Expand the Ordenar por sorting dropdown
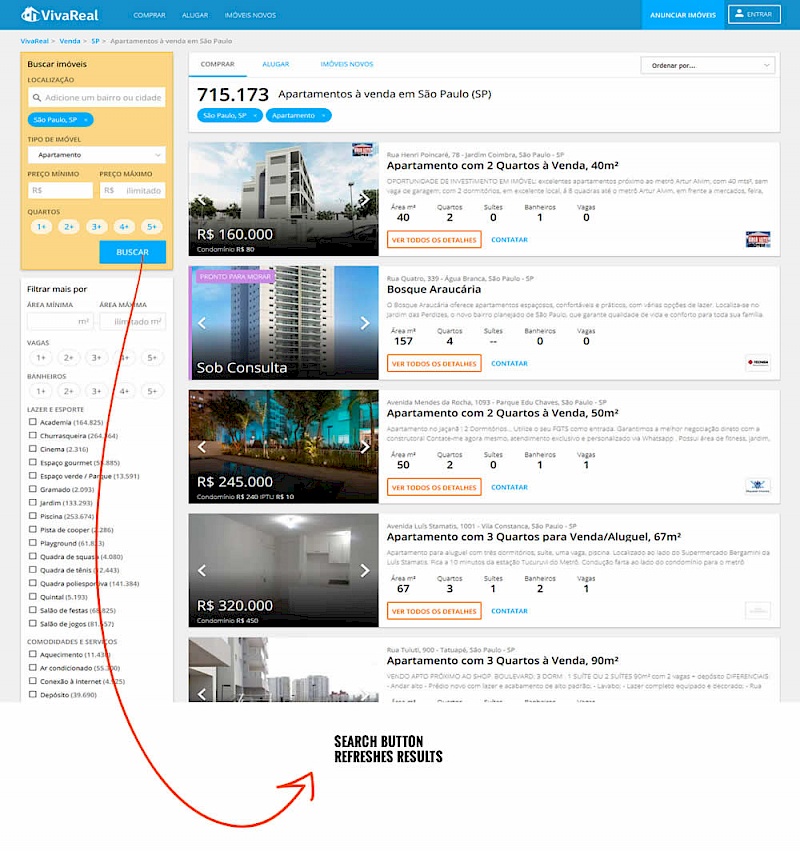This screenshot has height=851, width=800. click(x=707, y=65)
